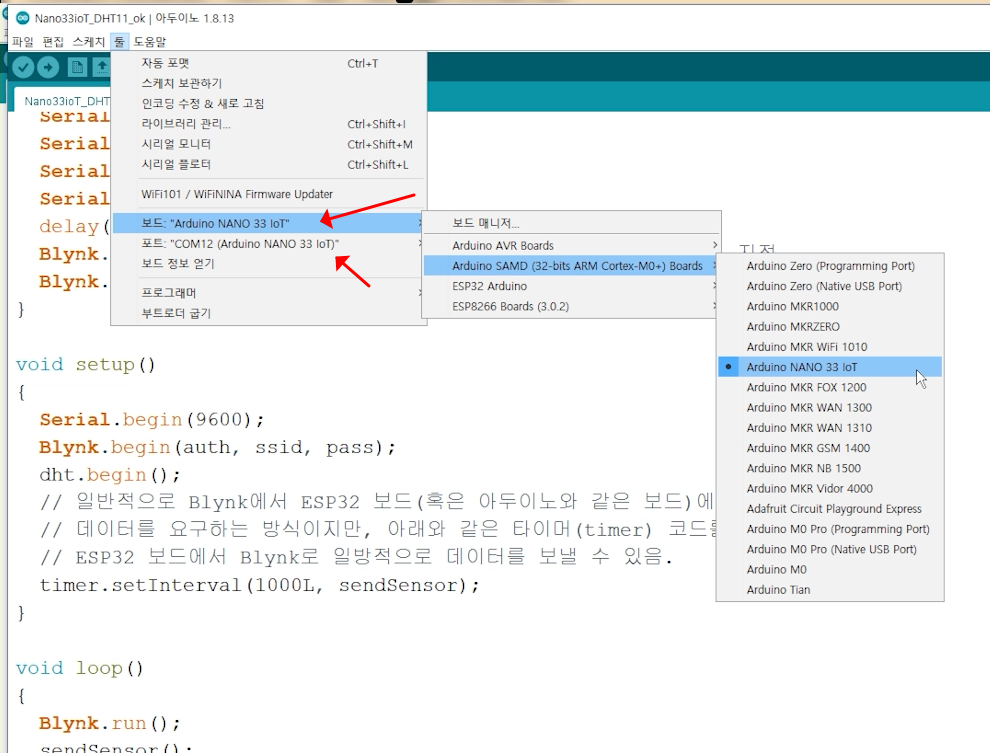Image resolution: width=990 pixels, height=753 pixels.
Task: Choose Arduino MKR Vidor 4000 board
Action: point(830,488)
